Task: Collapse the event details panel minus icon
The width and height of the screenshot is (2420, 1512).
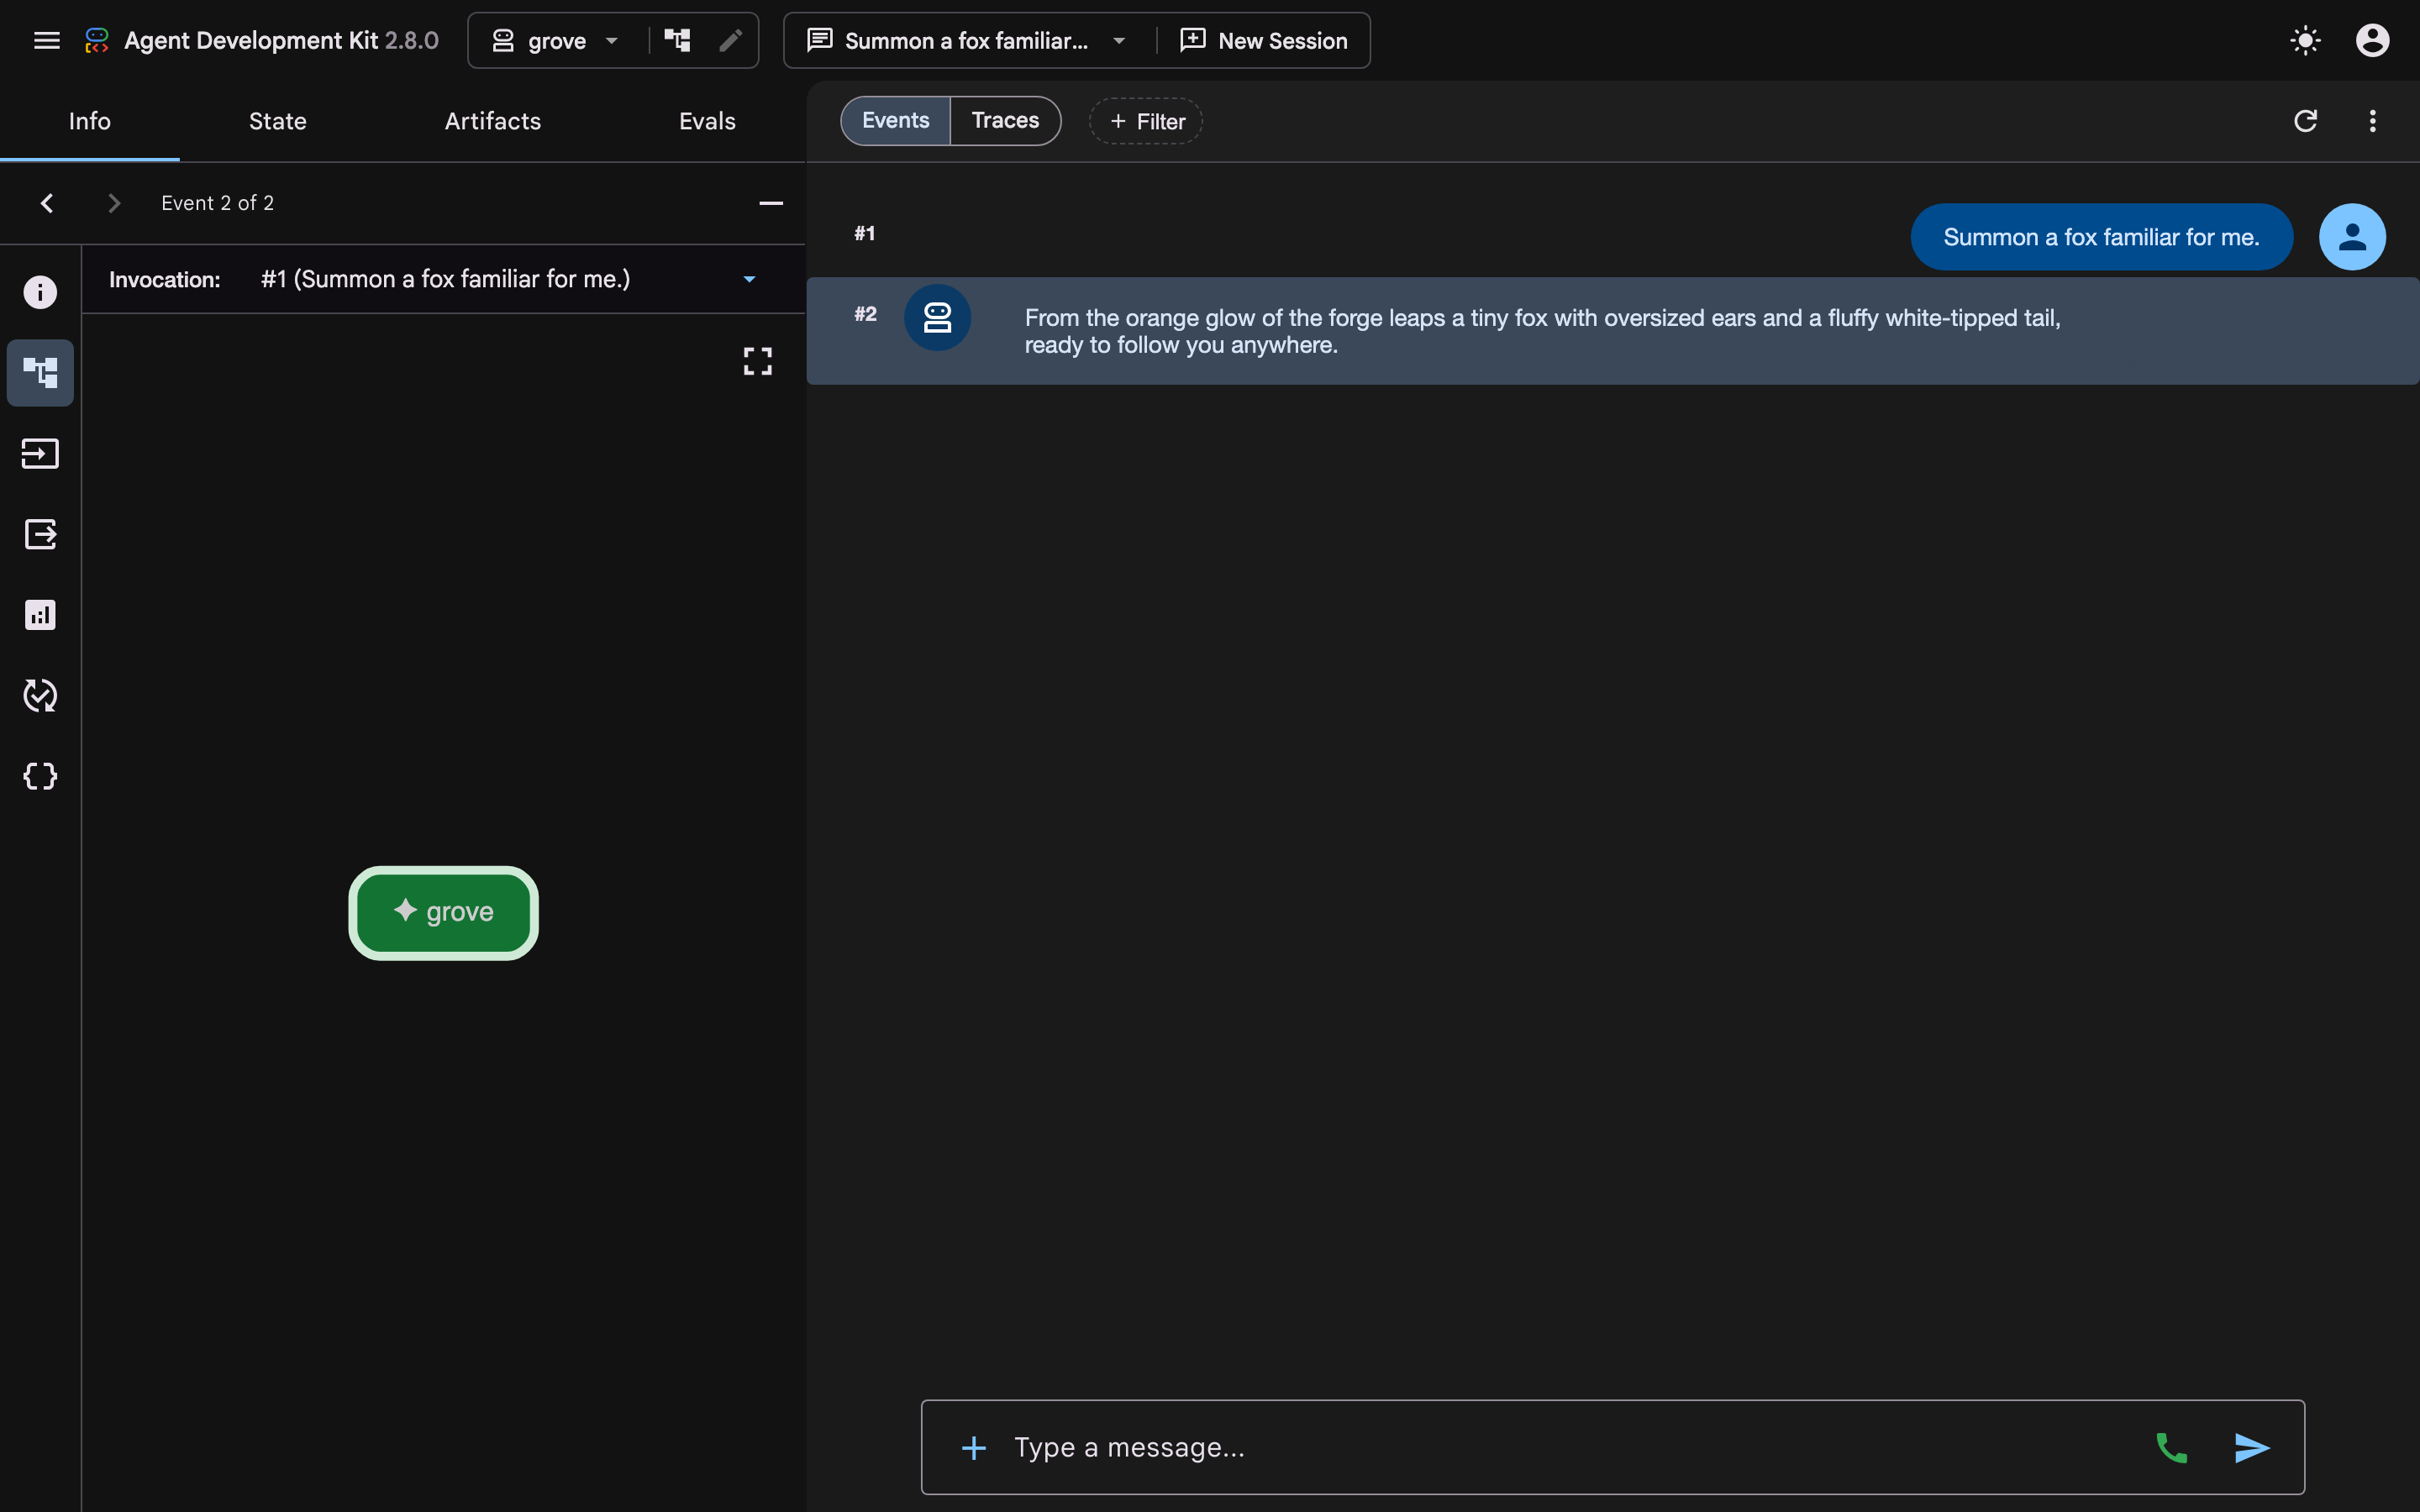Action: point(771,203)
